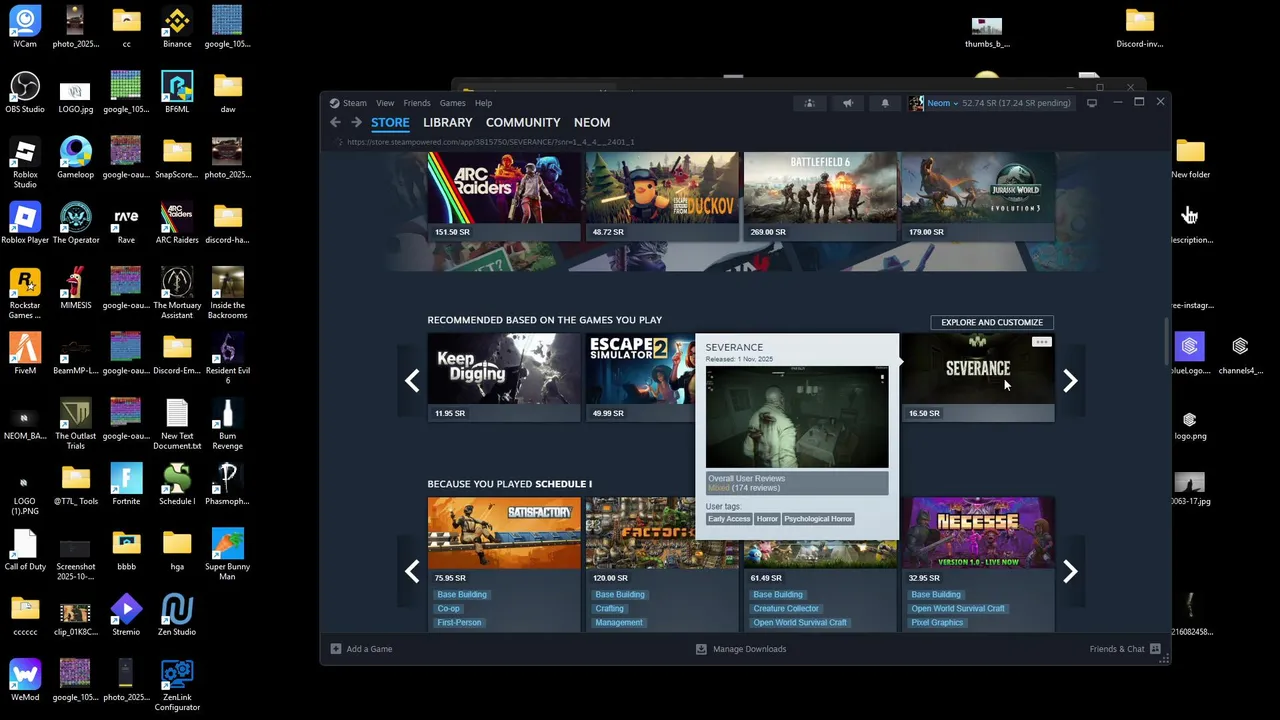Open Manage Downloads icon

(x=701, y=649)
